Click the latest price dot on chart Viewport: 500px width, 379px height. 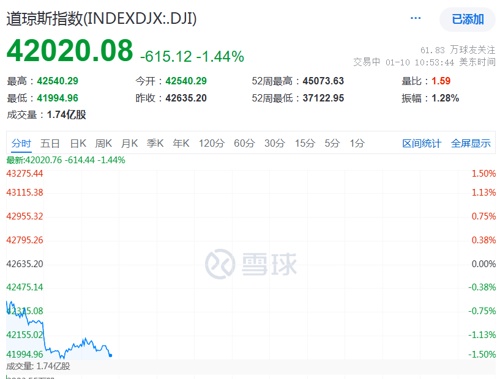111,355
